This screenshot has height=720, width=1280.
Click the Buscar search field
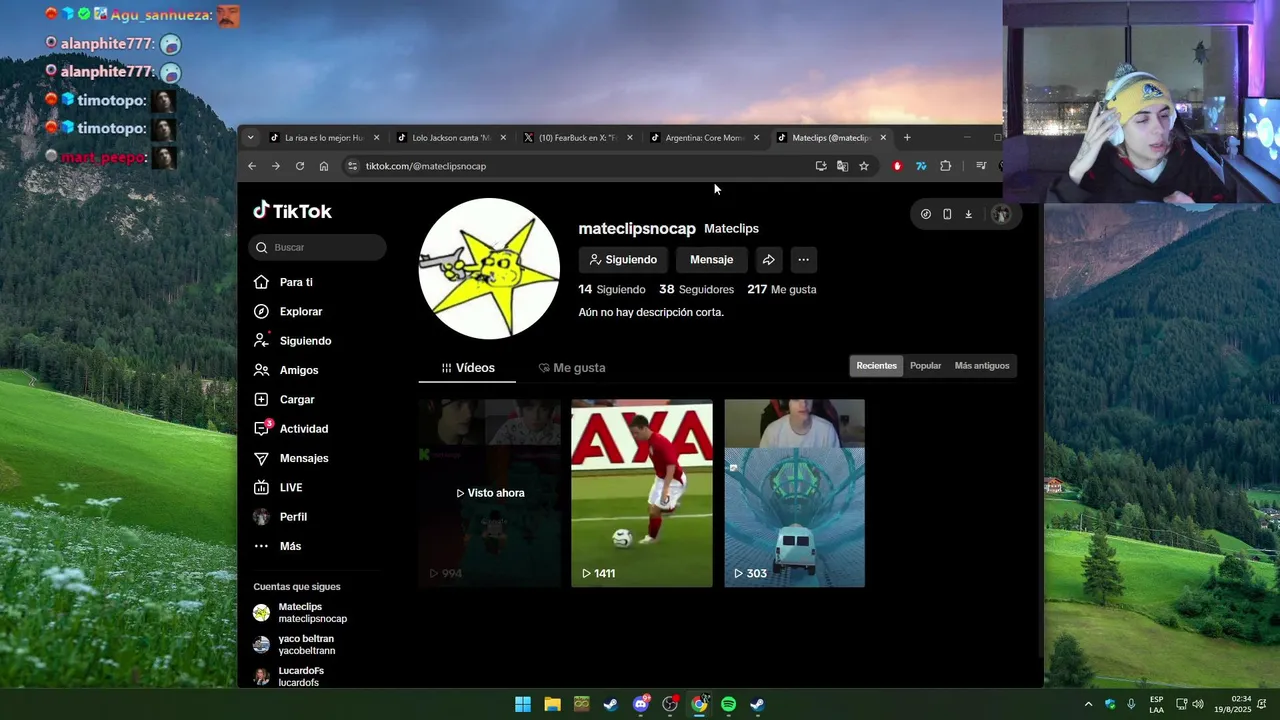318,247
